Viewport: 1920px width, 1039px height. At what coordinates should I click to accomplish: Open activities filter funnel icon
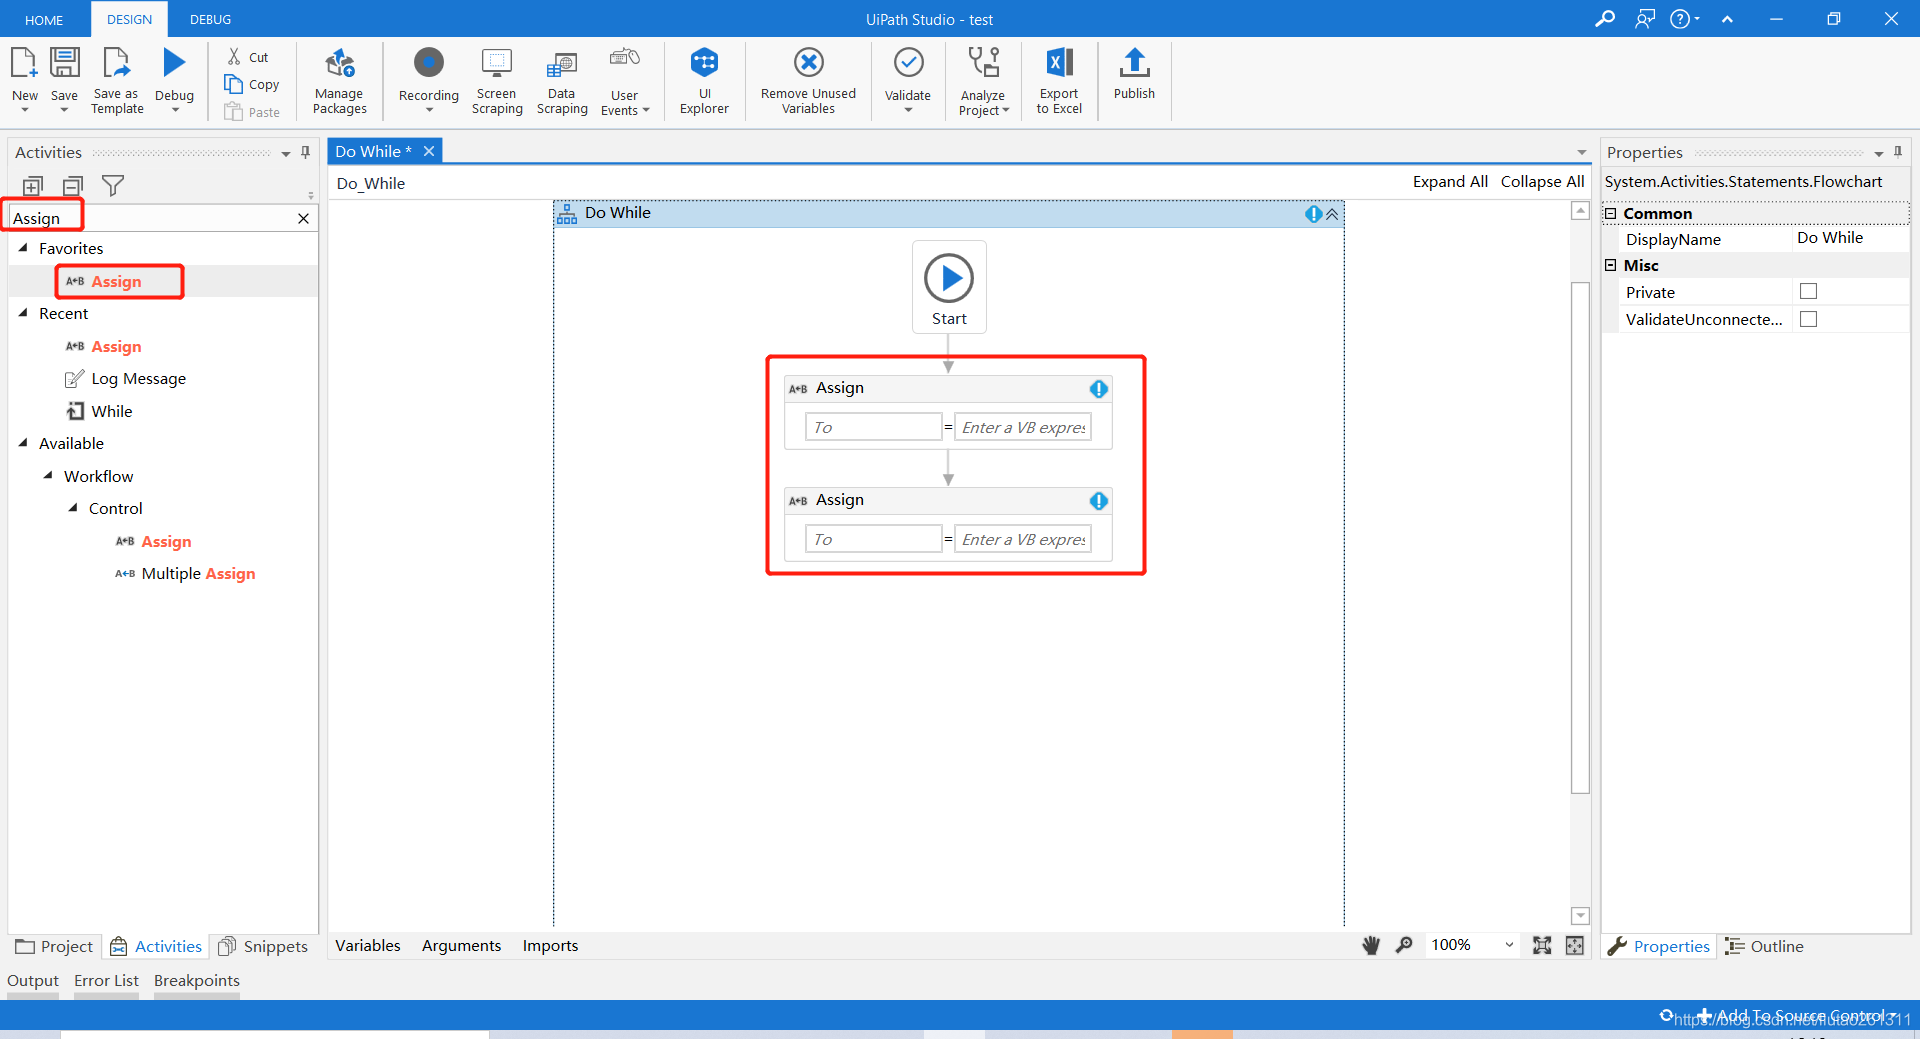(x=113, y=186)
